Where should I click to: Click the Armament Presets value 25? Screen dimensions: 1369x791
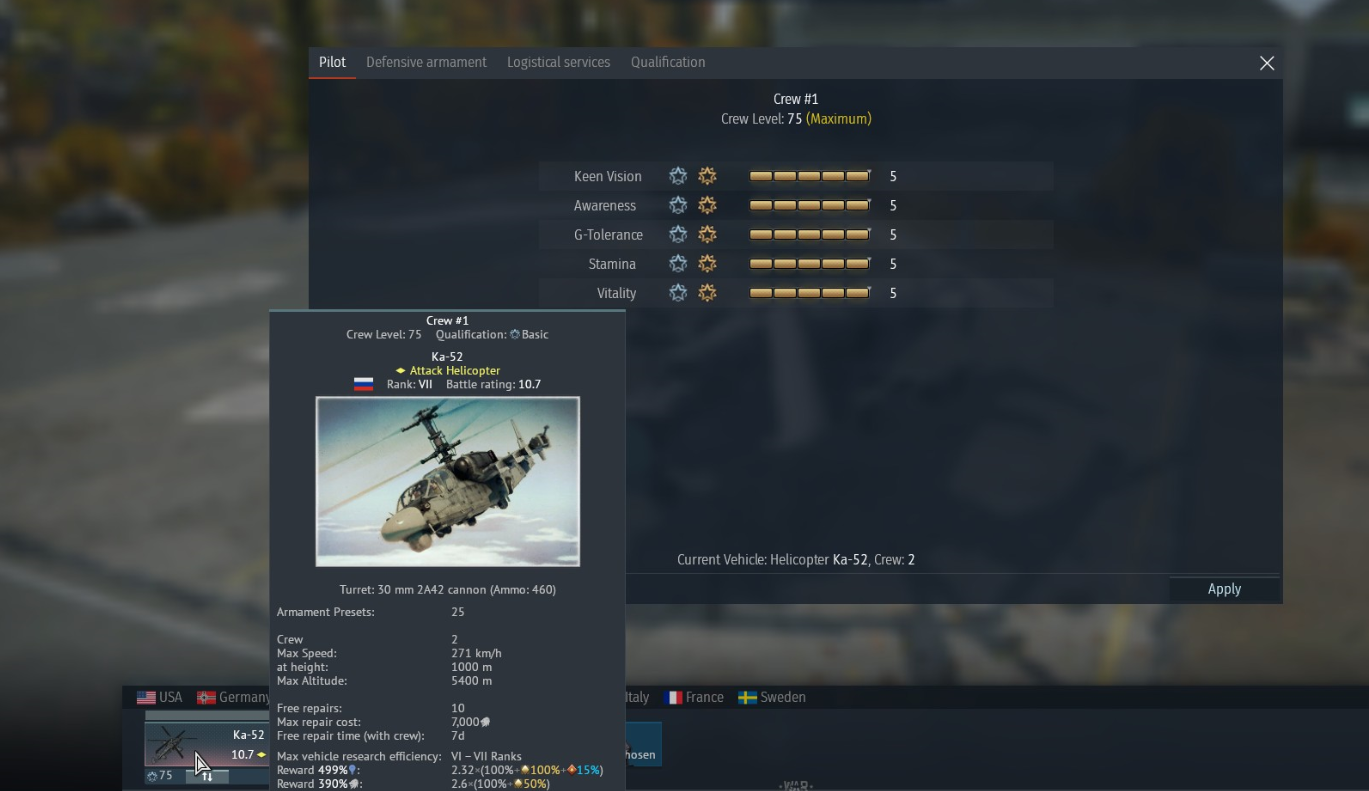(458, 611)
